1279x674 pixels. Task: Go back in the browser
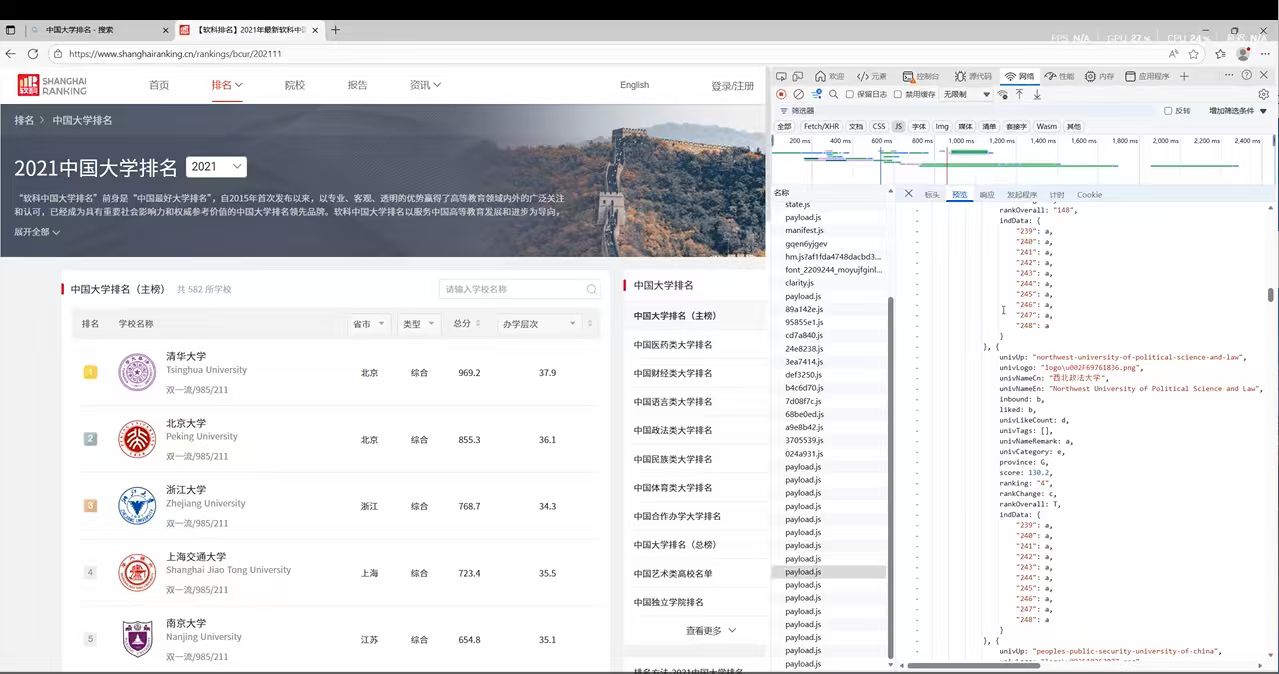click(11, 54)
